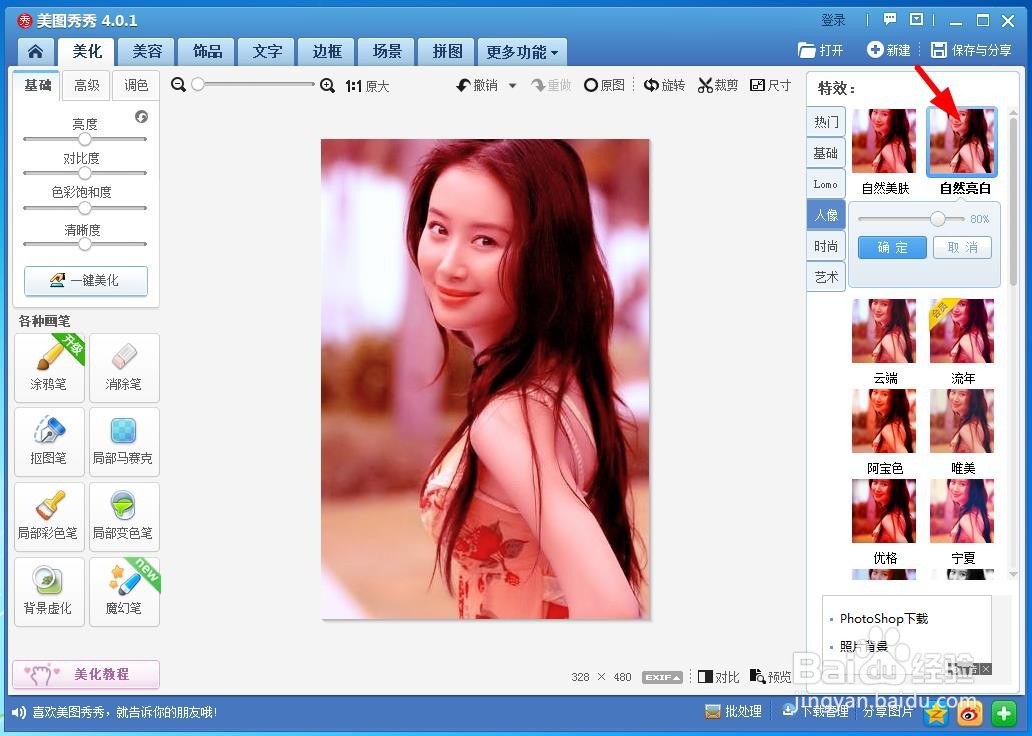1032x736 pixels.
Task: Click 1:1 原大 actual size
Action: (x=367, y=86)
